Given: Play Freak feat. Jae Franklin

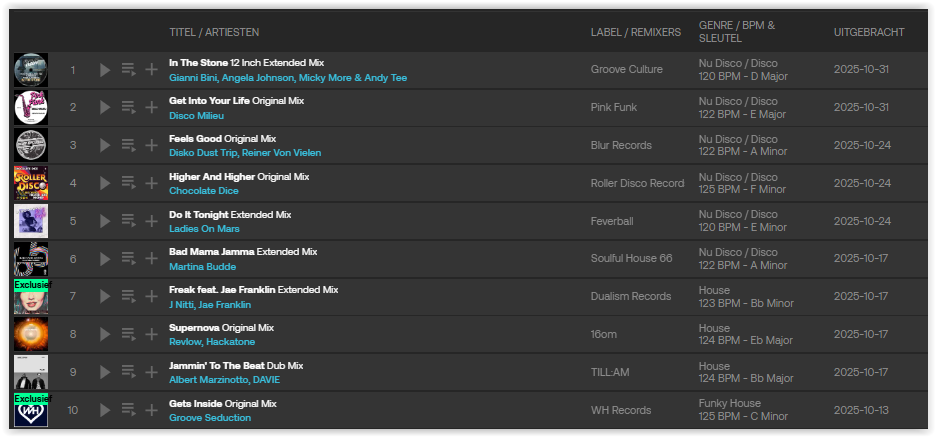Looking at the screenshot, I should click(x=106, y=296).
